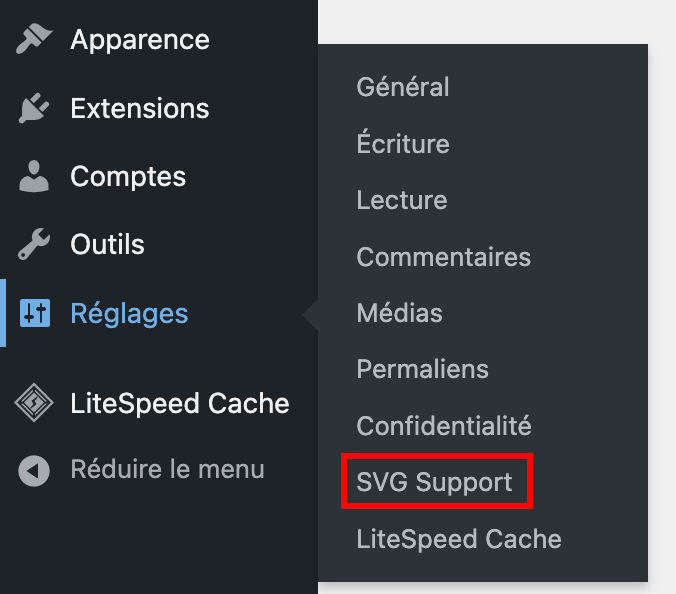The image size is (676, 594).
Task: Click the Outils wrench icon
Action: click(35, 245)
